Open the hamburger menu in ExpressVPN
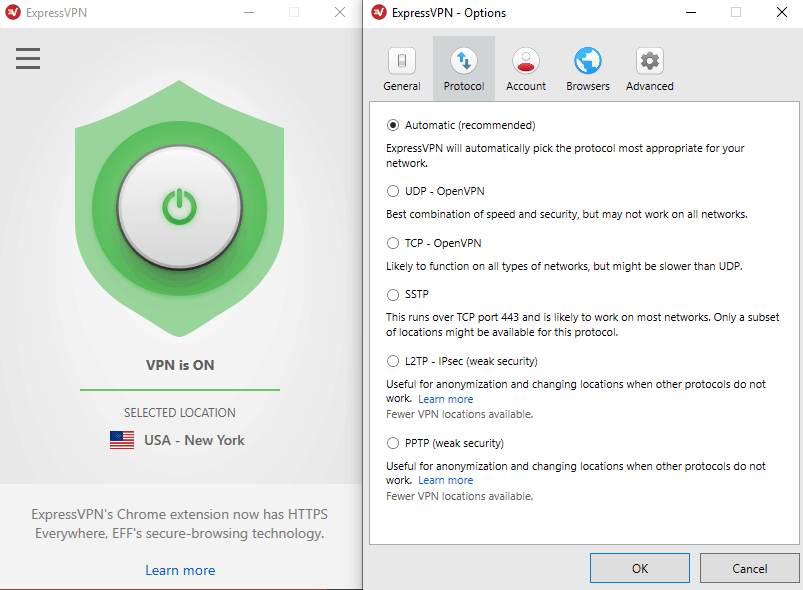Viewport: 803px width, 590px height. coord(28,58)
